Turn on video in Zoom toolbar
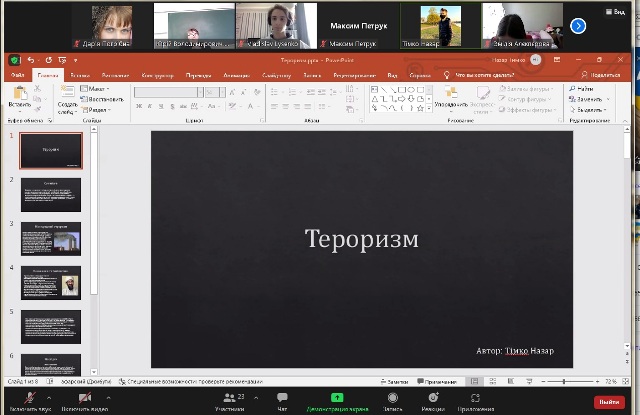 [85, 398]
